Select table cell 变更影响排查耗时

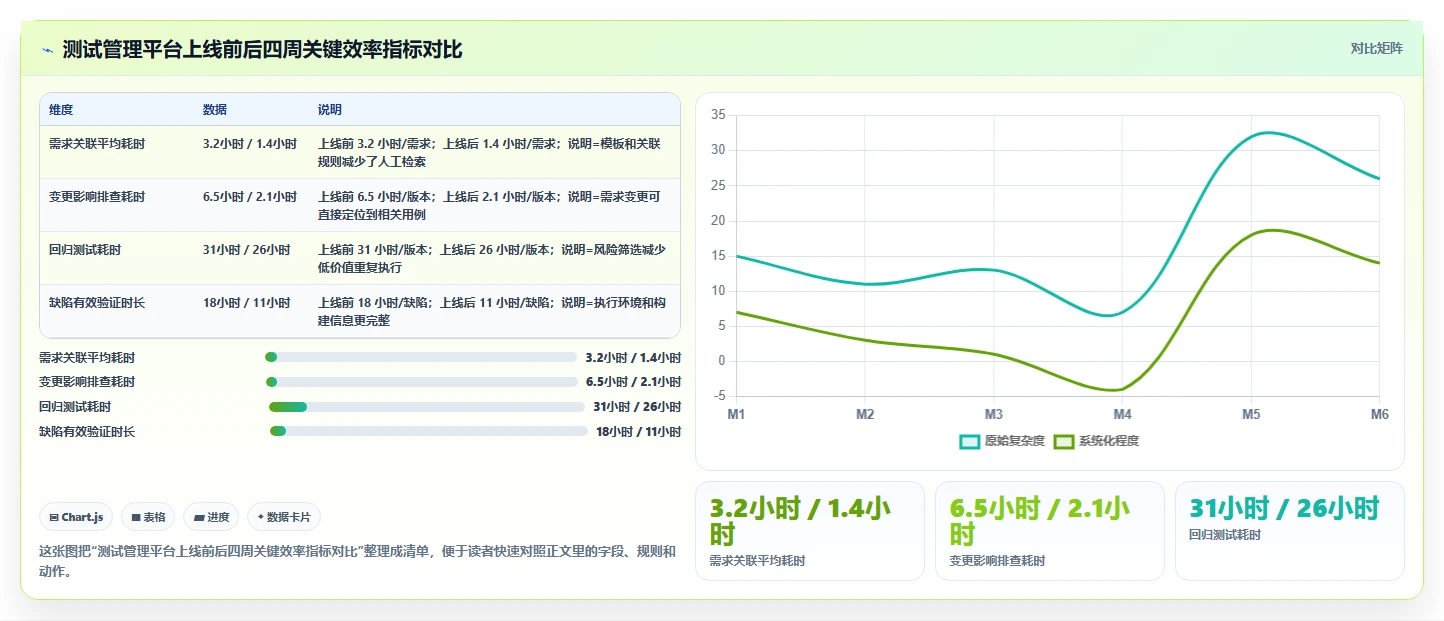tap(97, 197)
